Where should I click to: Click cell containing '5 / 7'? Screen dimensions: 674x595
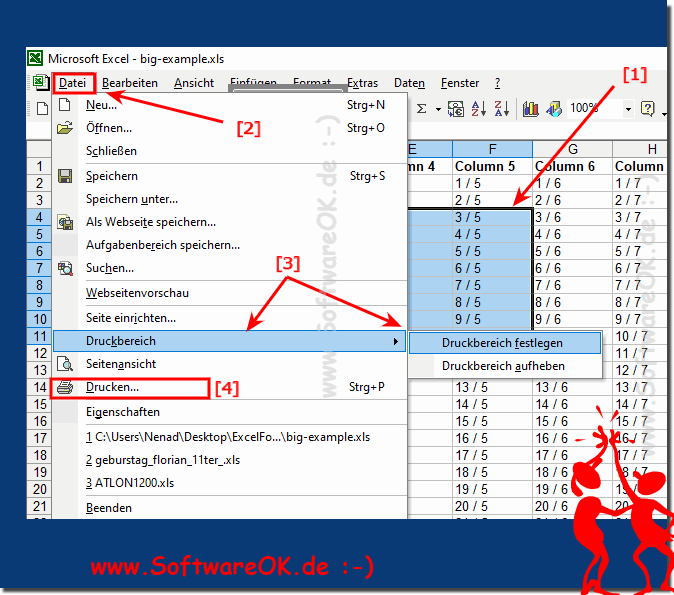coord(640,251)
